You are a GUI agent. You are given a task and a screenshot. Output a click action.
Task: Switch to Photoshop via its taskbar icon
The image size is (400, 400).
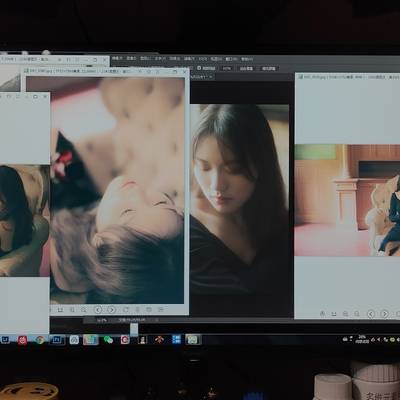[57, 340]
